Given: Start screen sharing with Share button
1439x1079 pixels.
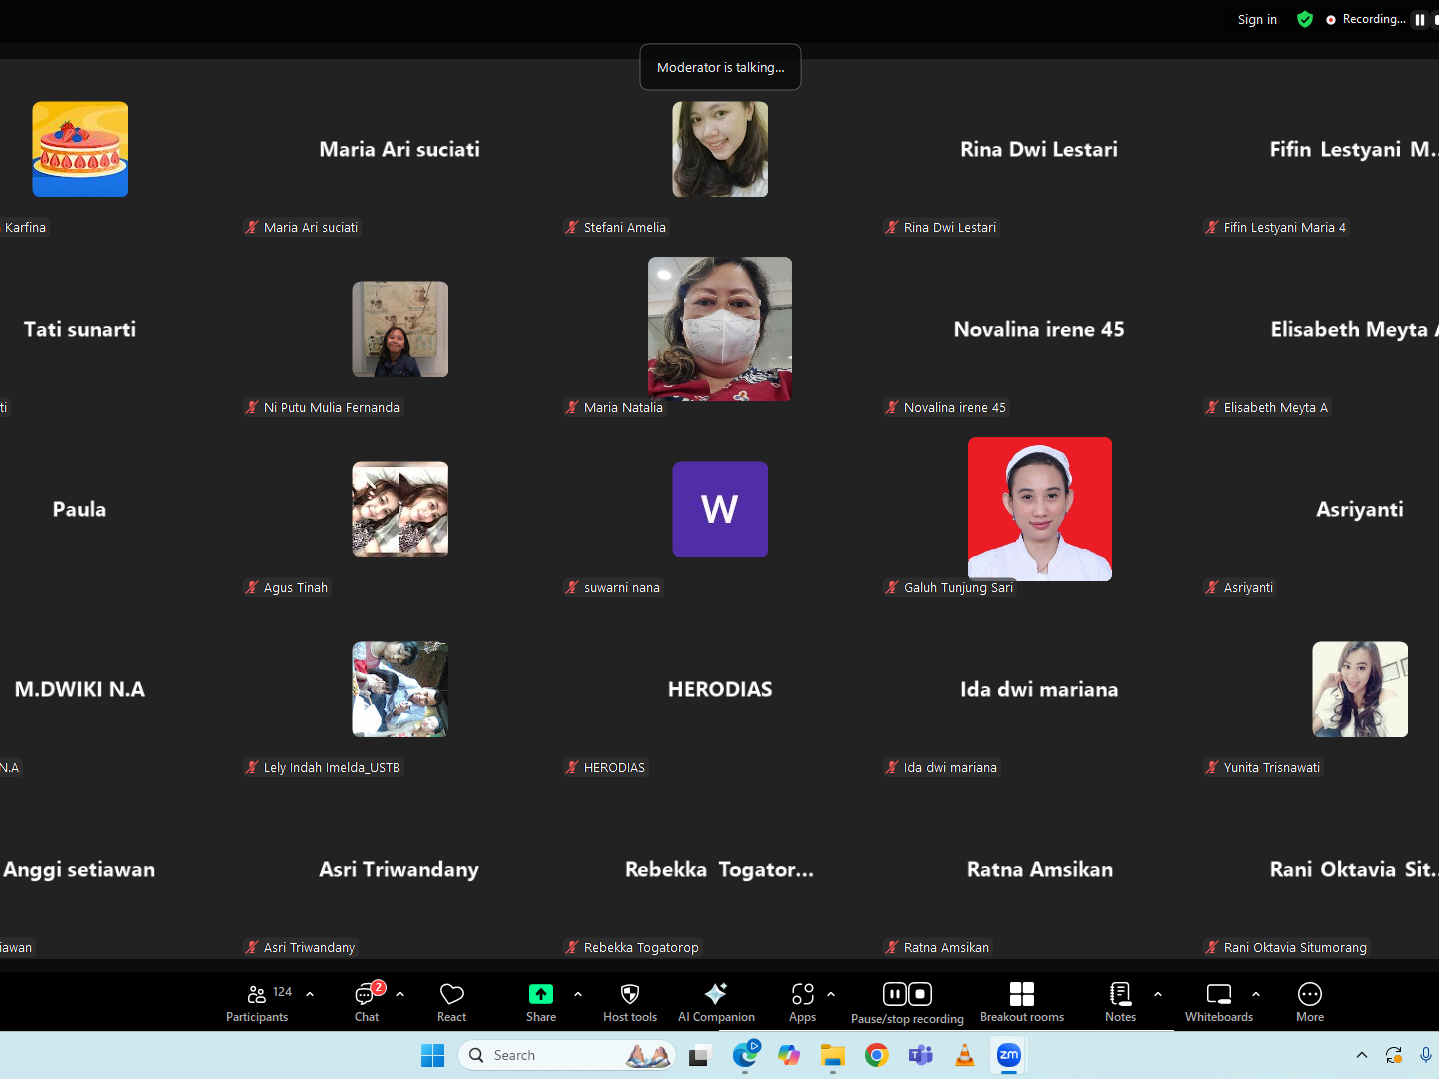Looking at the screenshot, I should point(540,1002).
